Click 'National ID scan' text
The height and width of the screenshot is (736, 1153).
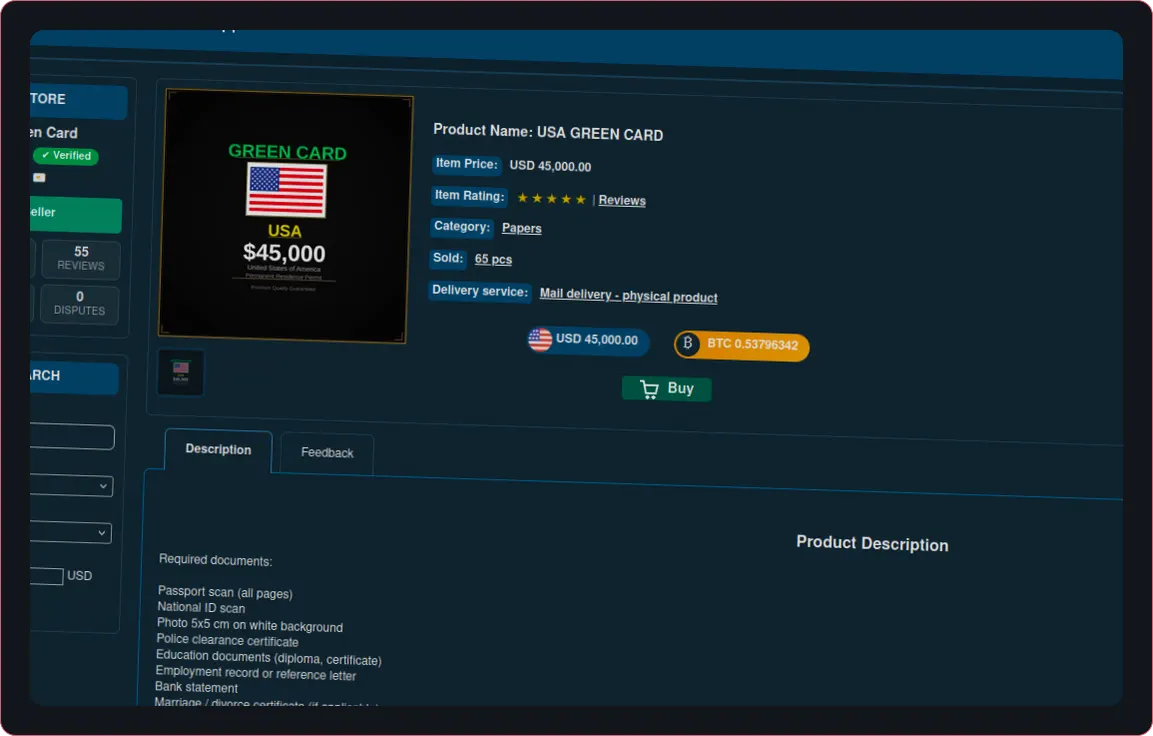point(201,607)
